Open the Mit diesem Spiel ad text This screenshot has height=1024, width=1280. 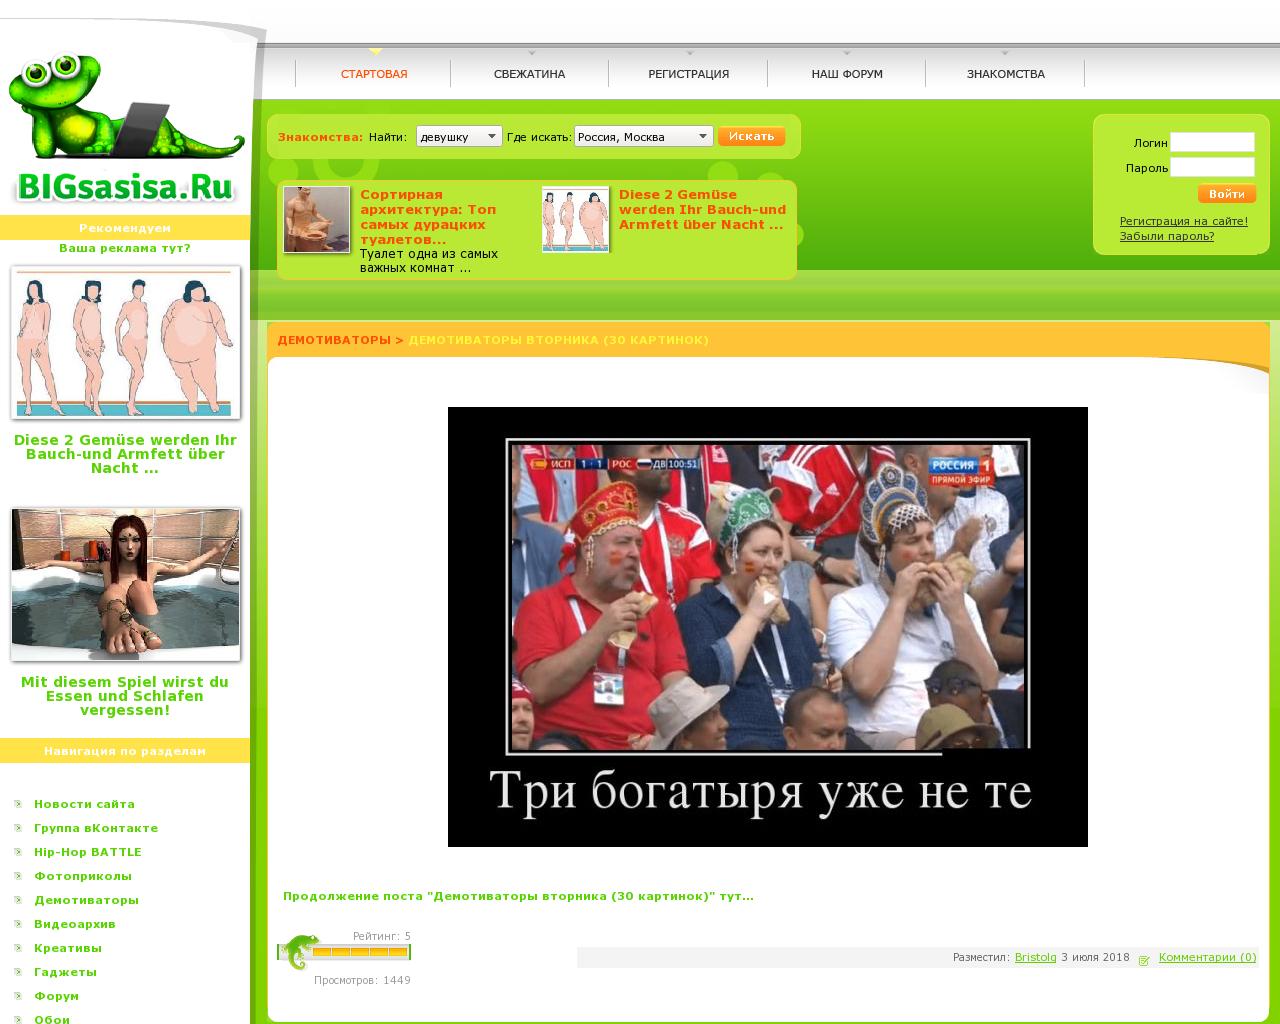(125, 696)
